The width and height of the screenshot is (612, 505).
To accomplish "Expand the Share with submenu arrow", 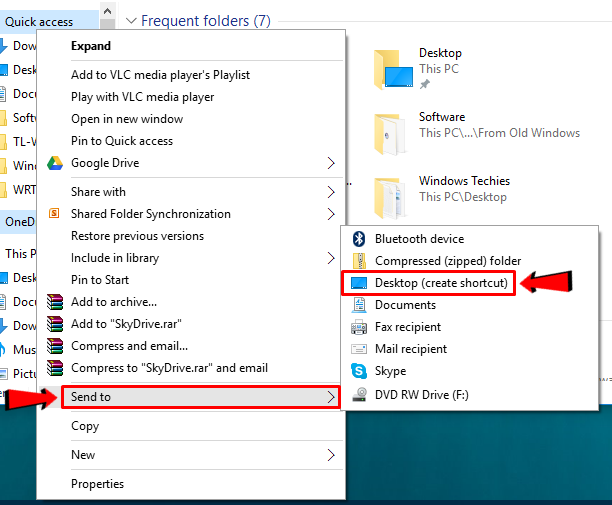I will (331, 192).
